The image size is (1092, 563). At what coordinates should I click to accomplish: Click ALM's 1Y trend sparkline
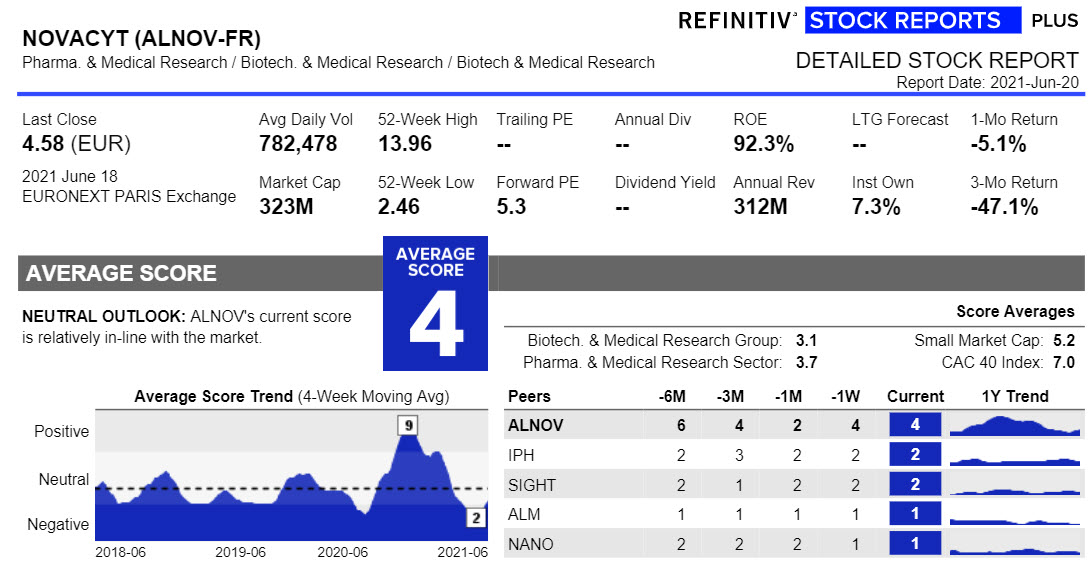tap(1015, 520)
